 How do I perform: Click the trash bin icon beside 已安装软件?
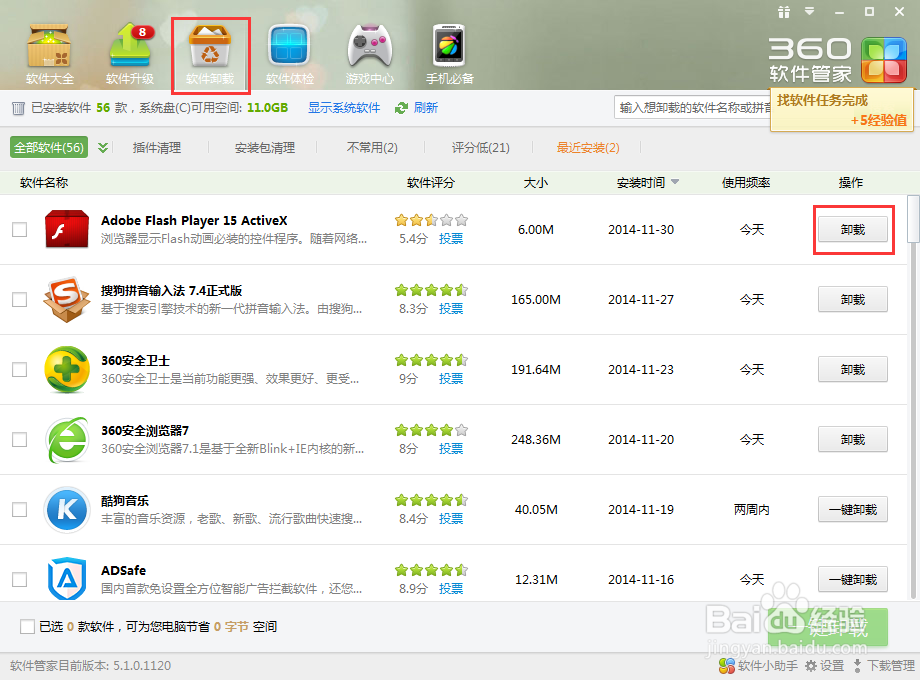(18, 108)
